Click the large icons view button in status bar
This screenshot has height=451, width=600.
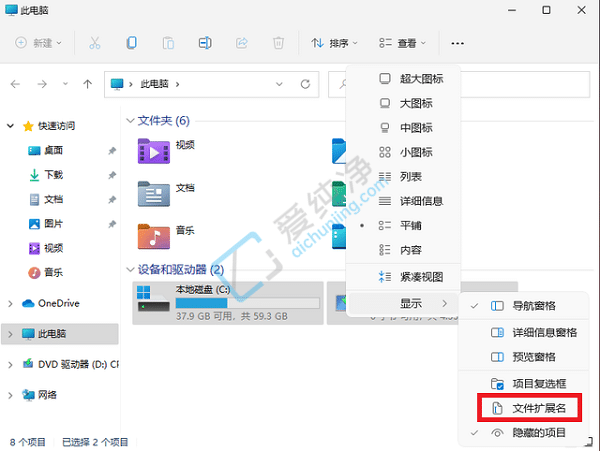coord(590,442)
